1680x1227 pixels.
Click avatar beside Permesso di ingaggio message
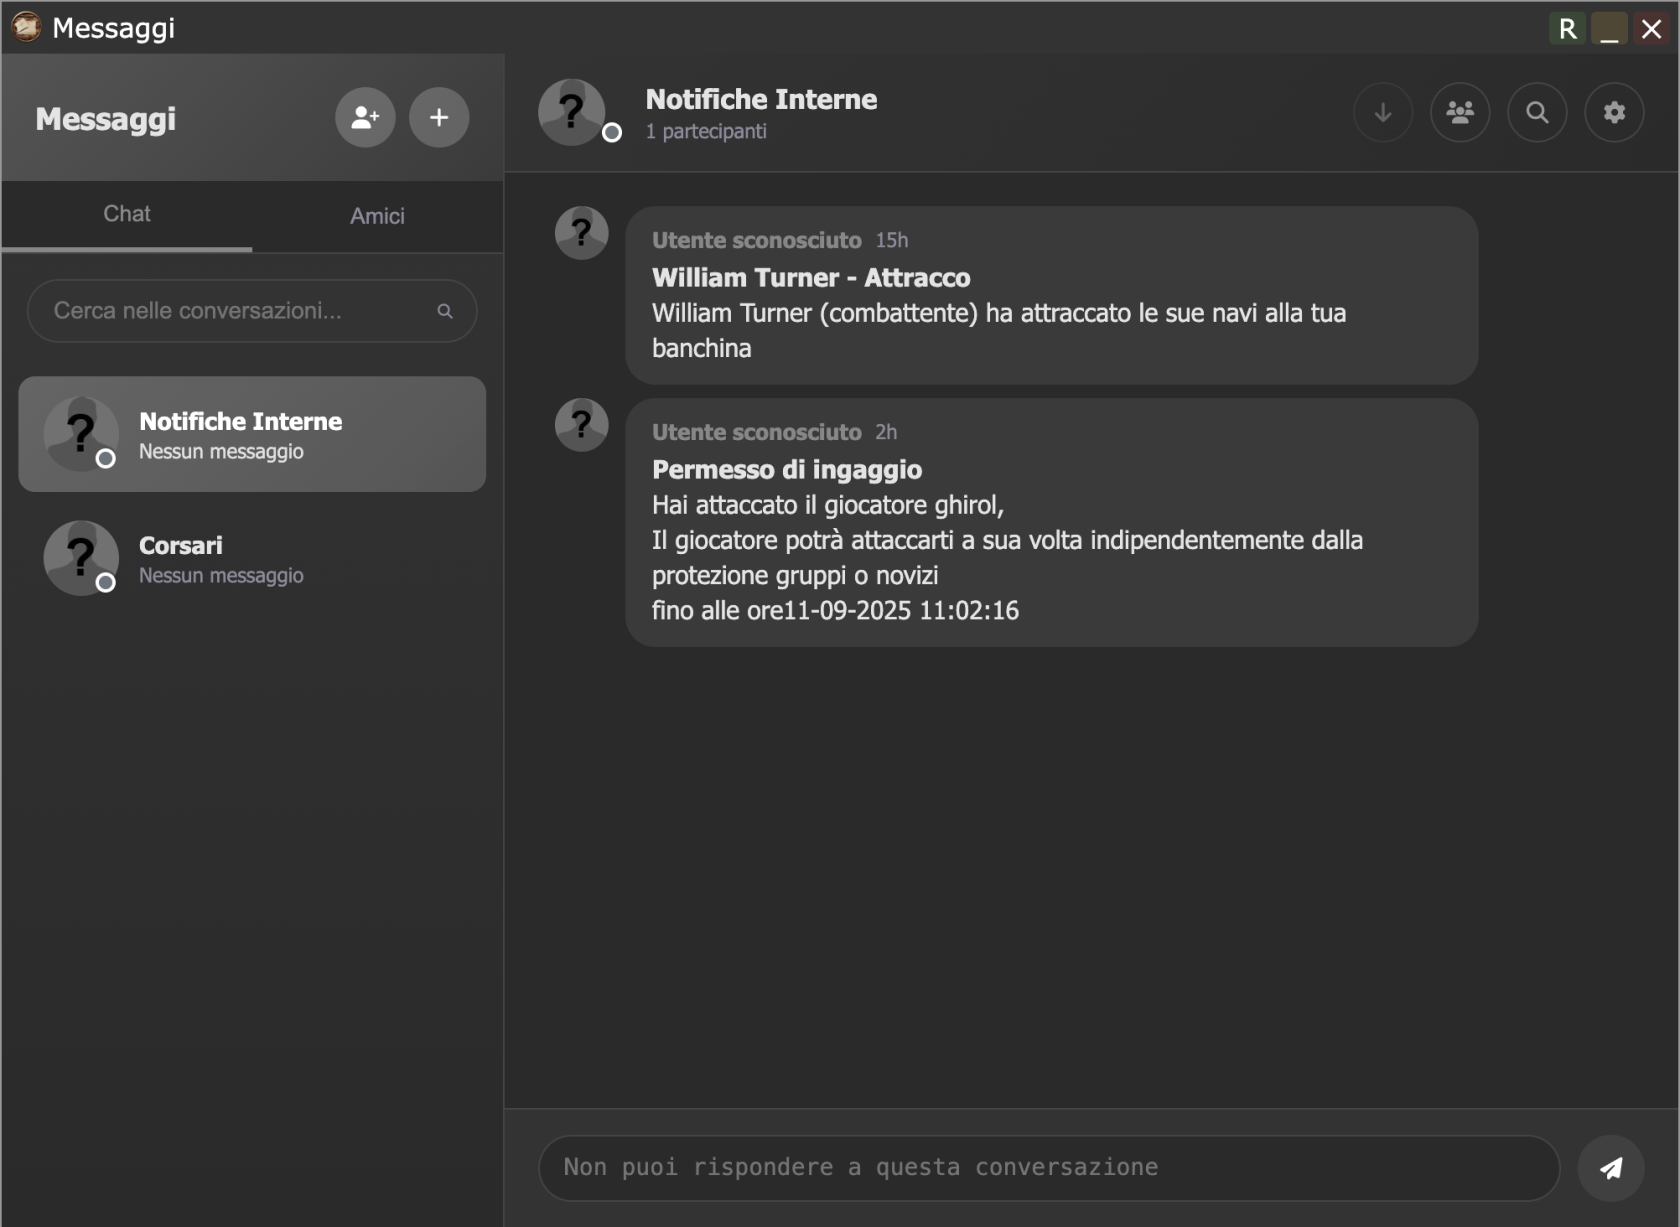[582, 425]
